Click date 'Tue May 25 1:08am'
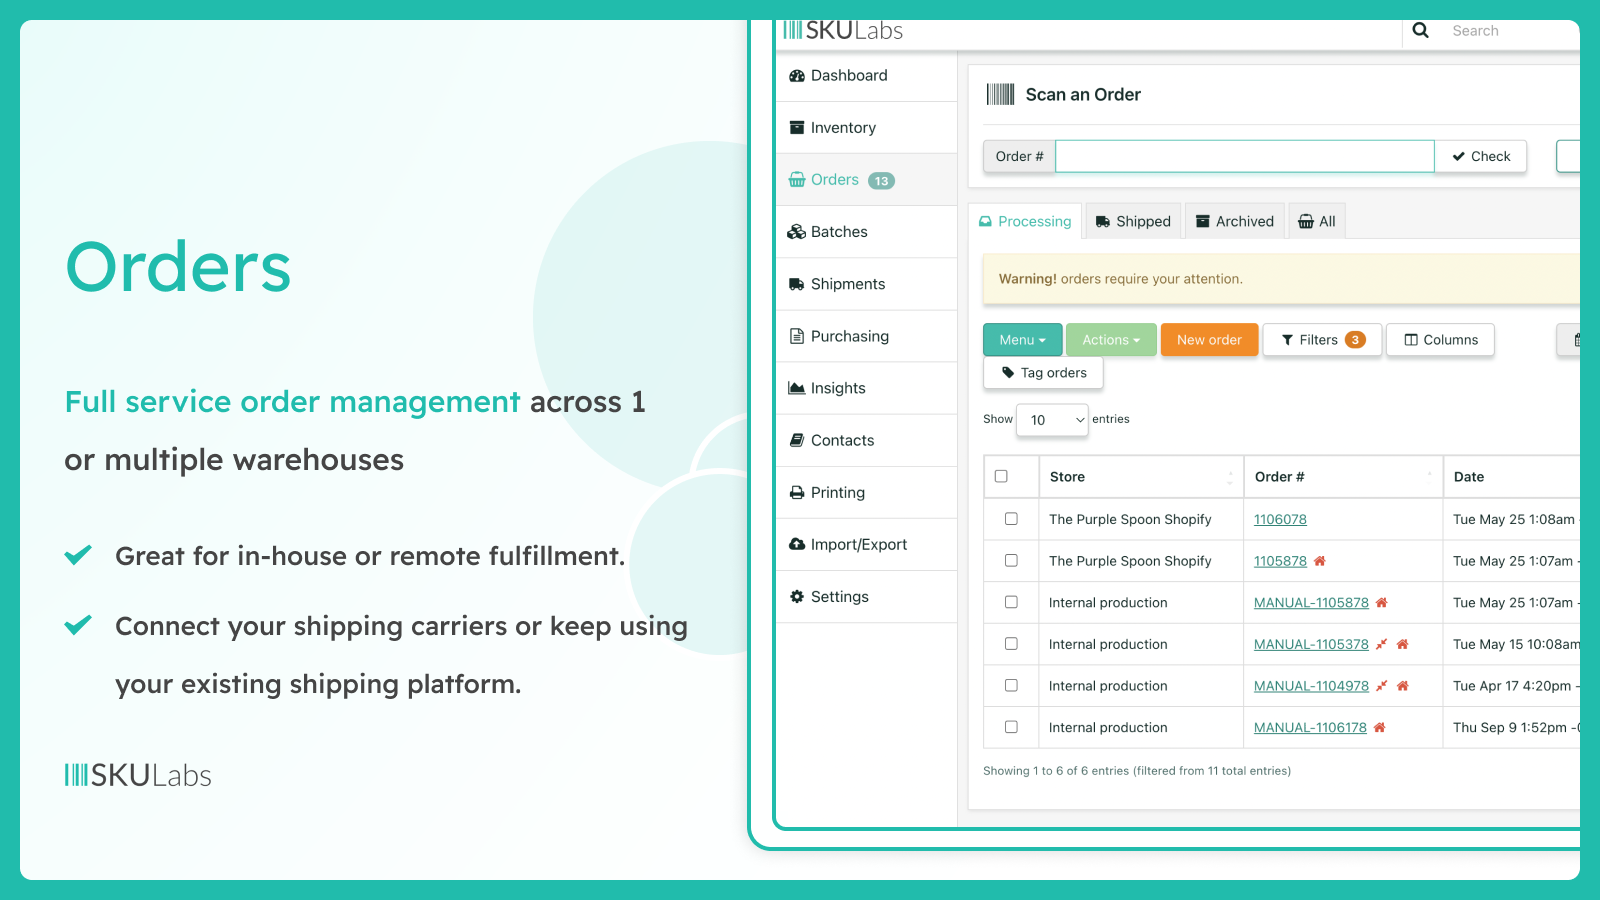The height and width of the screenshot is (900, 1600). coord(1514,519)
